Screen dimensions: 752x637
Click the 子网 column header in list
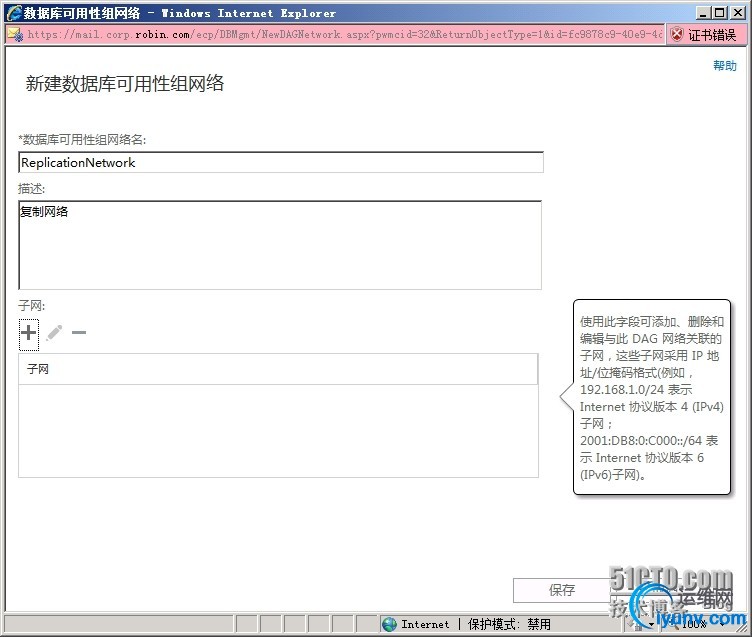coord(278,369)
